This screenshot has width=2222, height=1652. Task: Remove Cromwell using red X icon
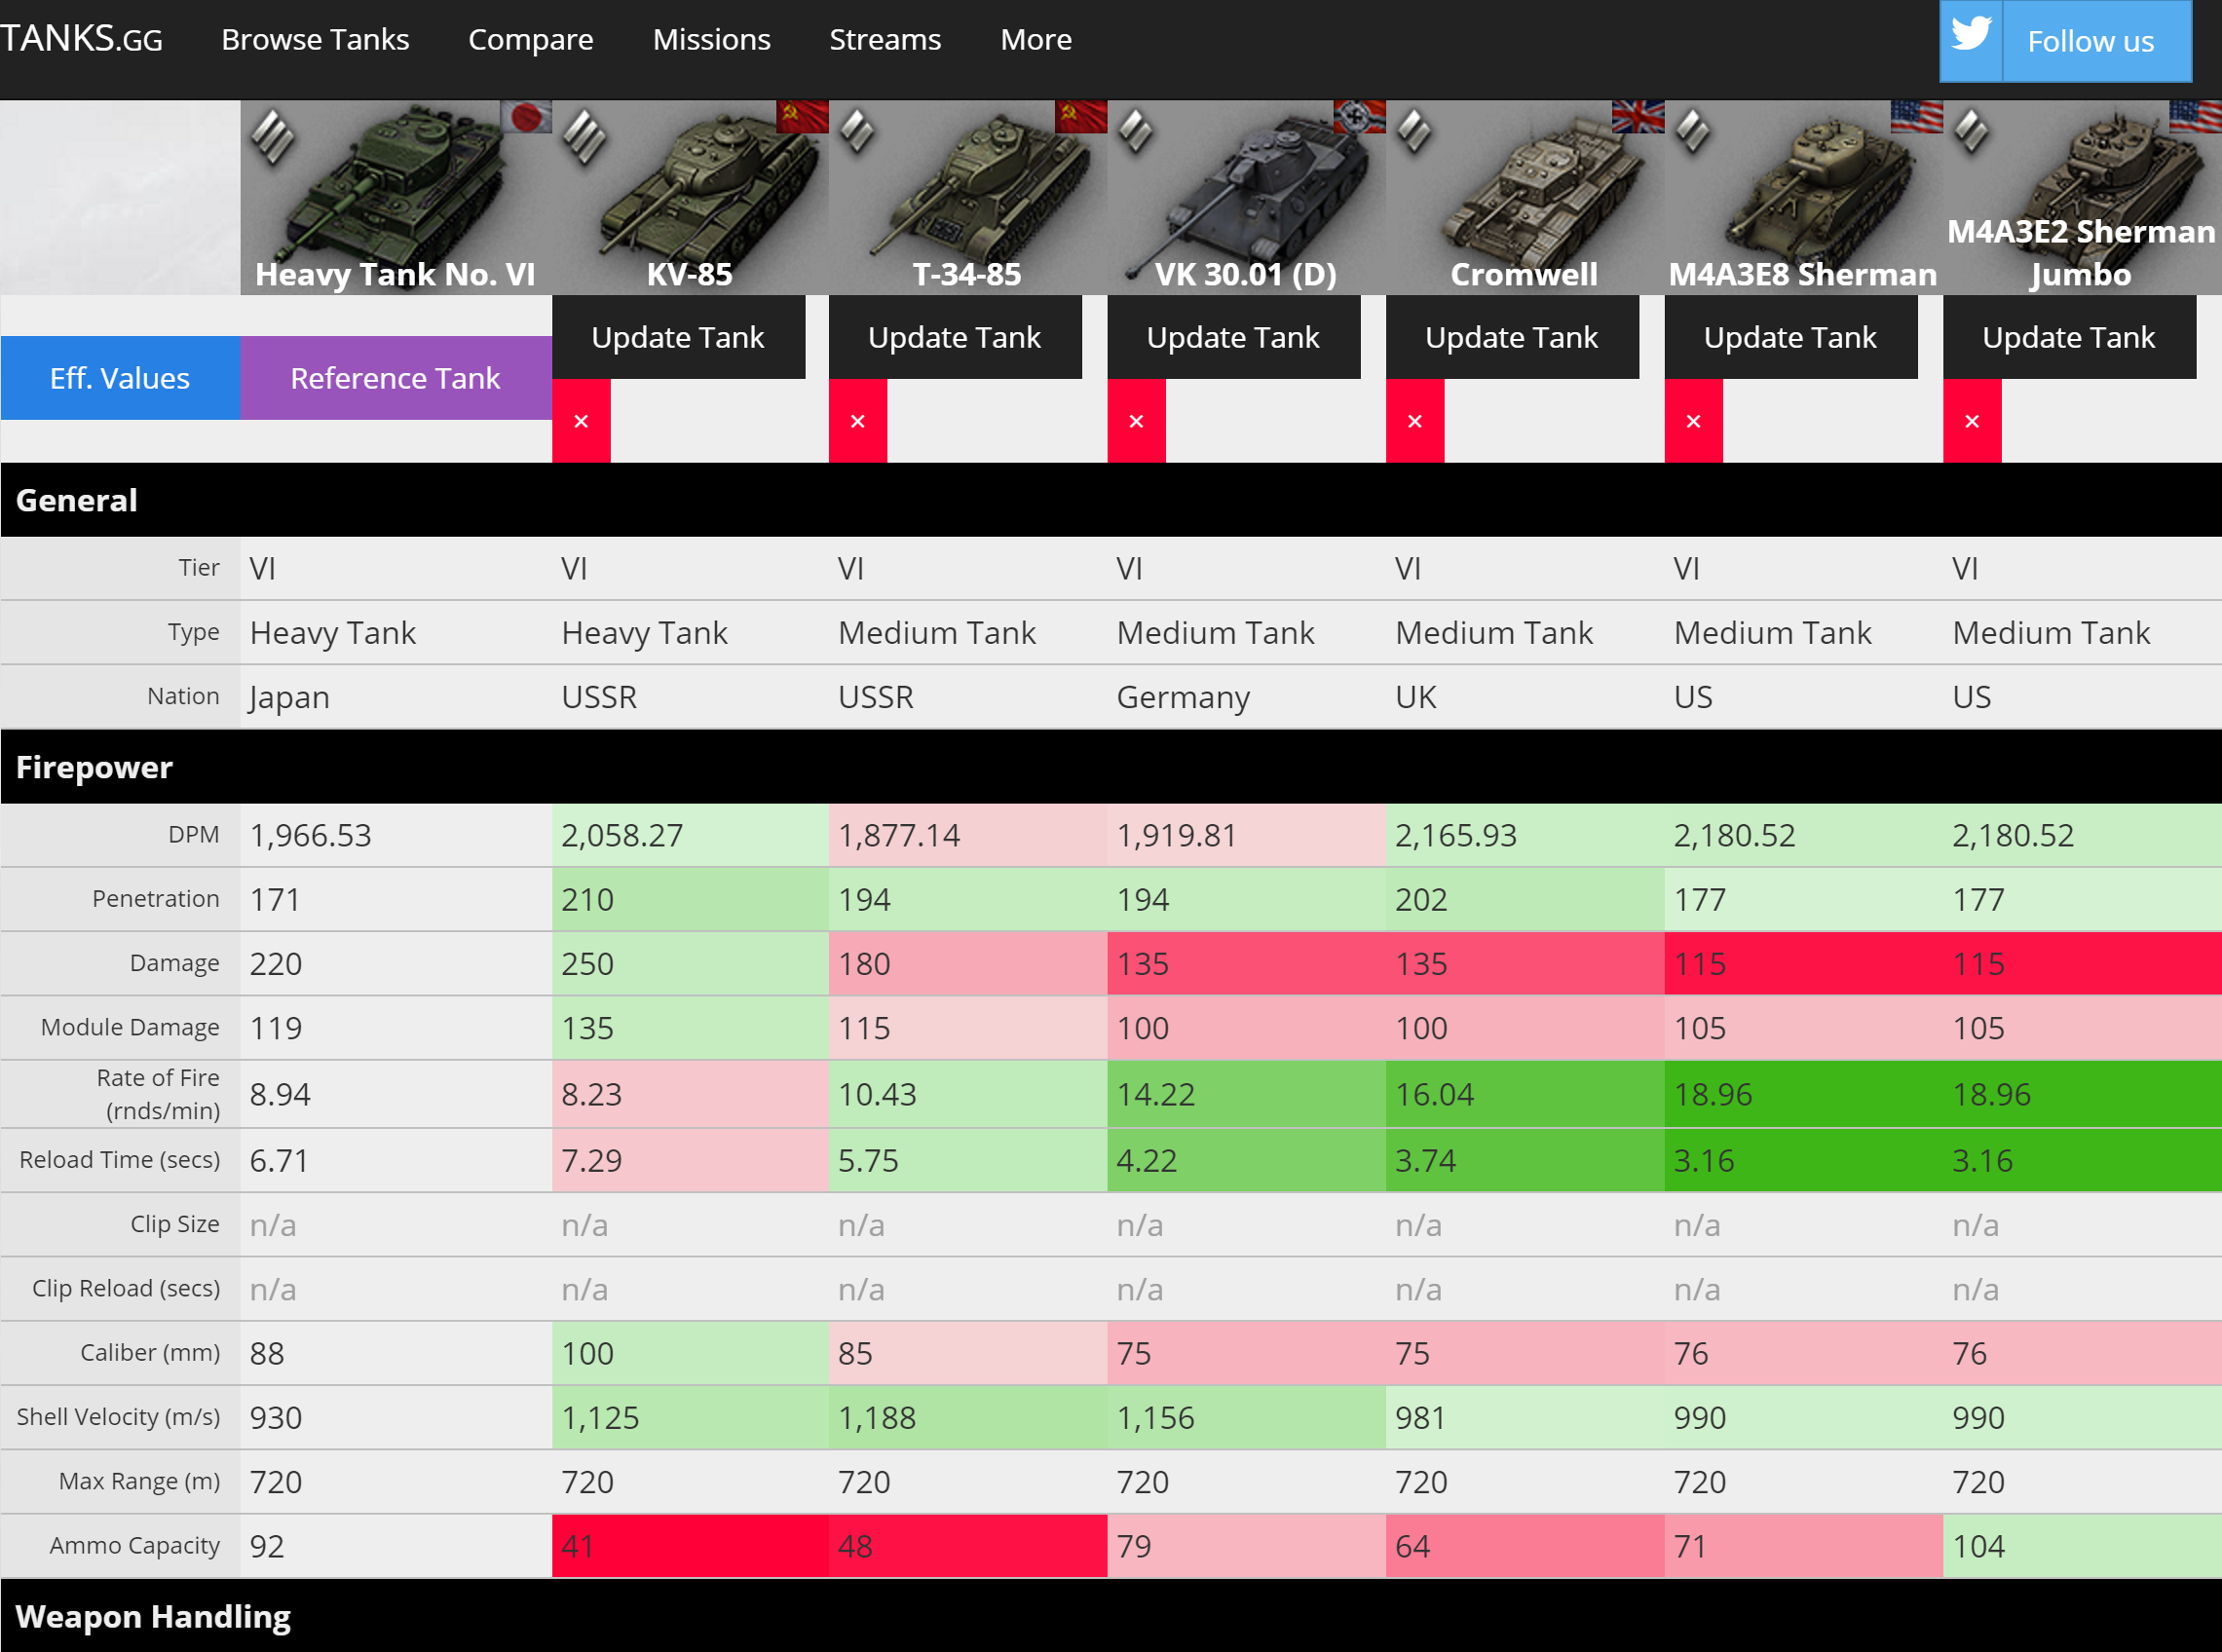pyautogui.click(x=1415, y=421)
